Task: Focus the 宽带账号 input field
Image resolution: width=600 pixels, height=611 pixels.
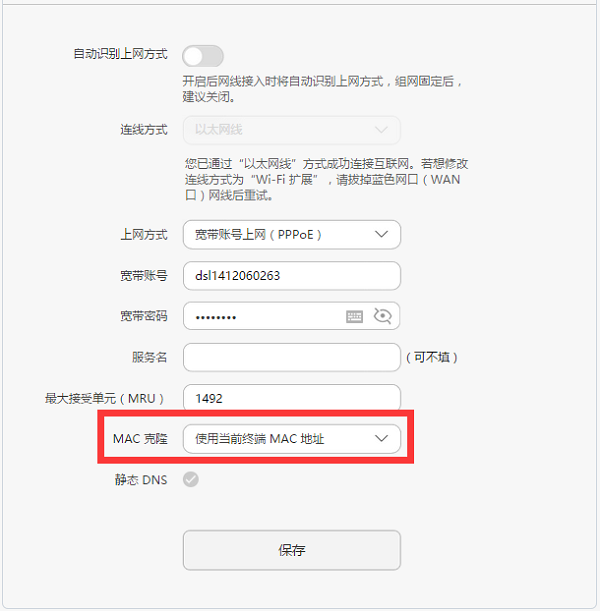Action: pyautogui.click(x=291, y=275)
